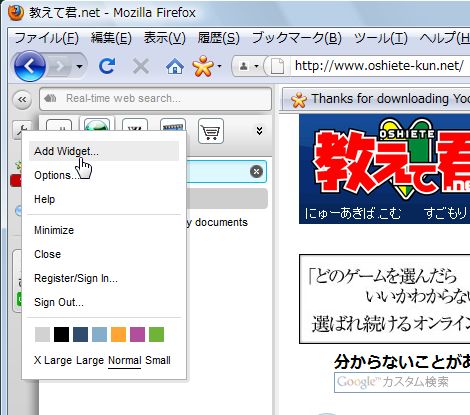Open the back/forward history dropdown arrow
470x415 pixels.
(79, 67)
